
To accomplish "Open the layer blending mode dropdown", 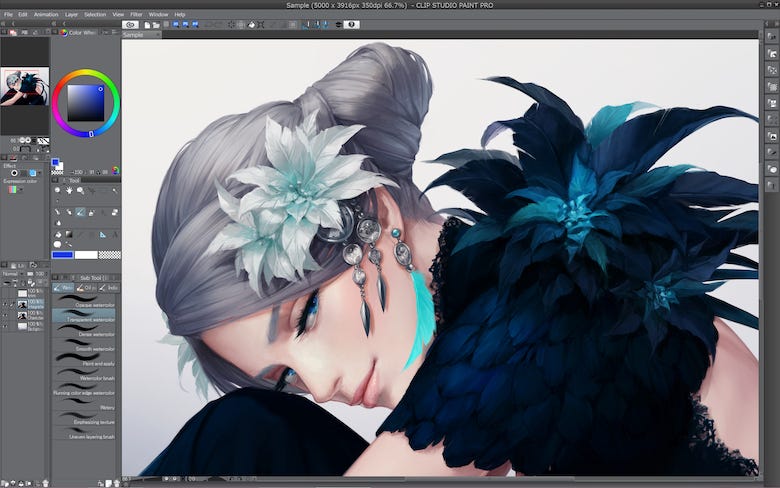I will pyautogui.click(x=12, y=272).
